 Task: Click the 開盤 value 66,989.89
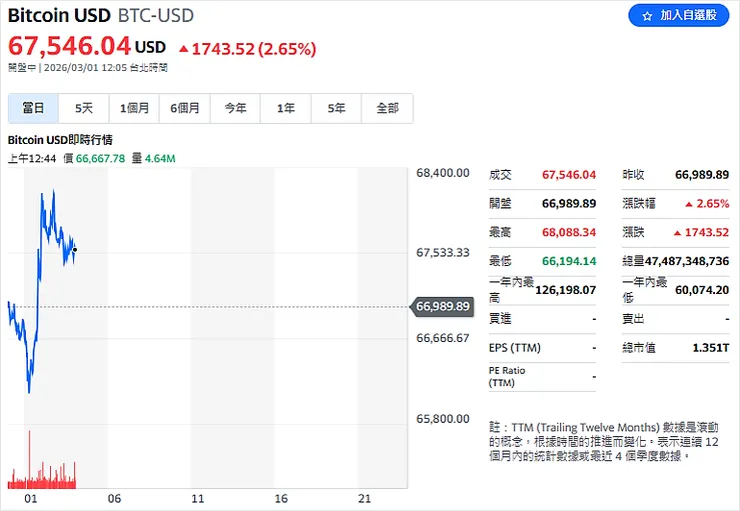569,204
